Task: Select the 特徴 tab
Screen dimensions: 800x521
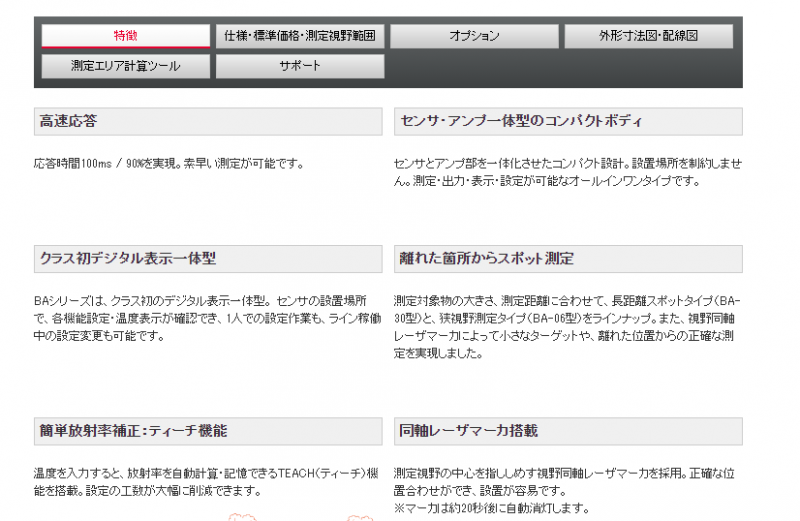Action: point(126,36)
